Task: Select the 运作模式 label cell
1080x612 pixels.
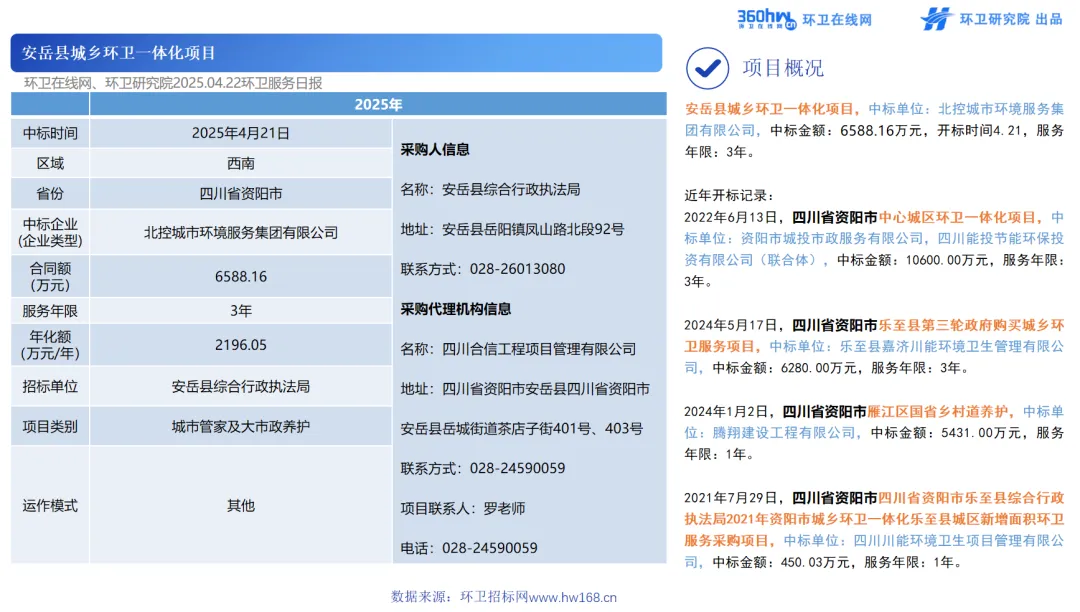Action: point(50,506)
